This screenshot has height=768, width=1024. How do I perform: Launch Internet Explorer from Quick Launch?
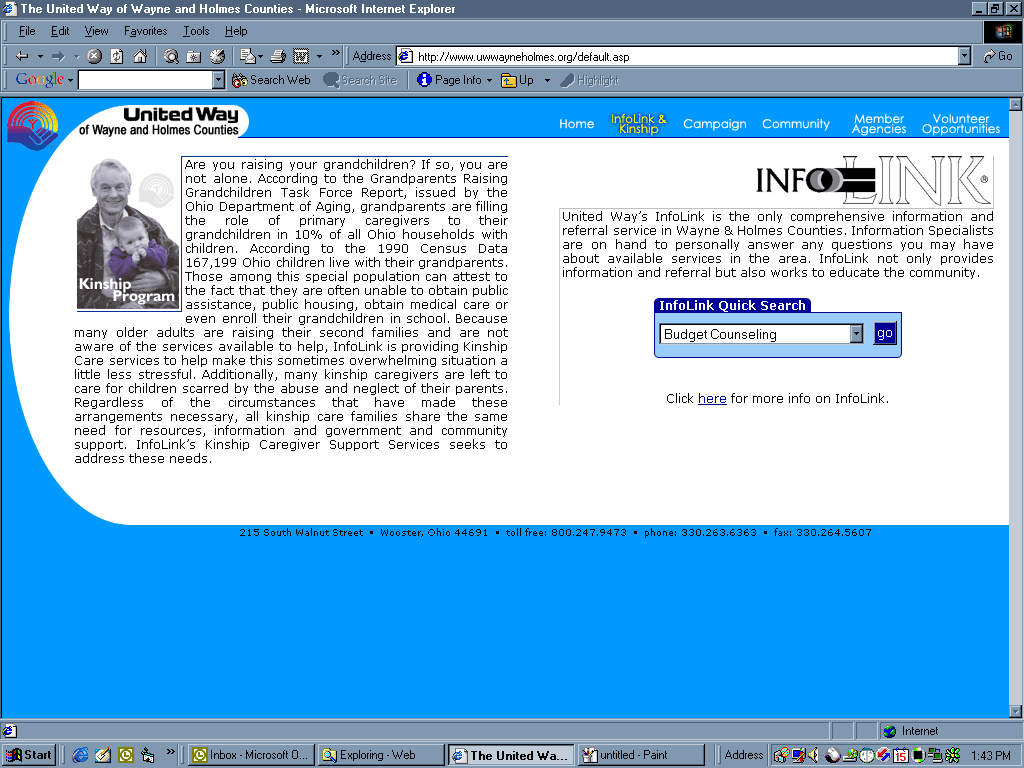80,755
